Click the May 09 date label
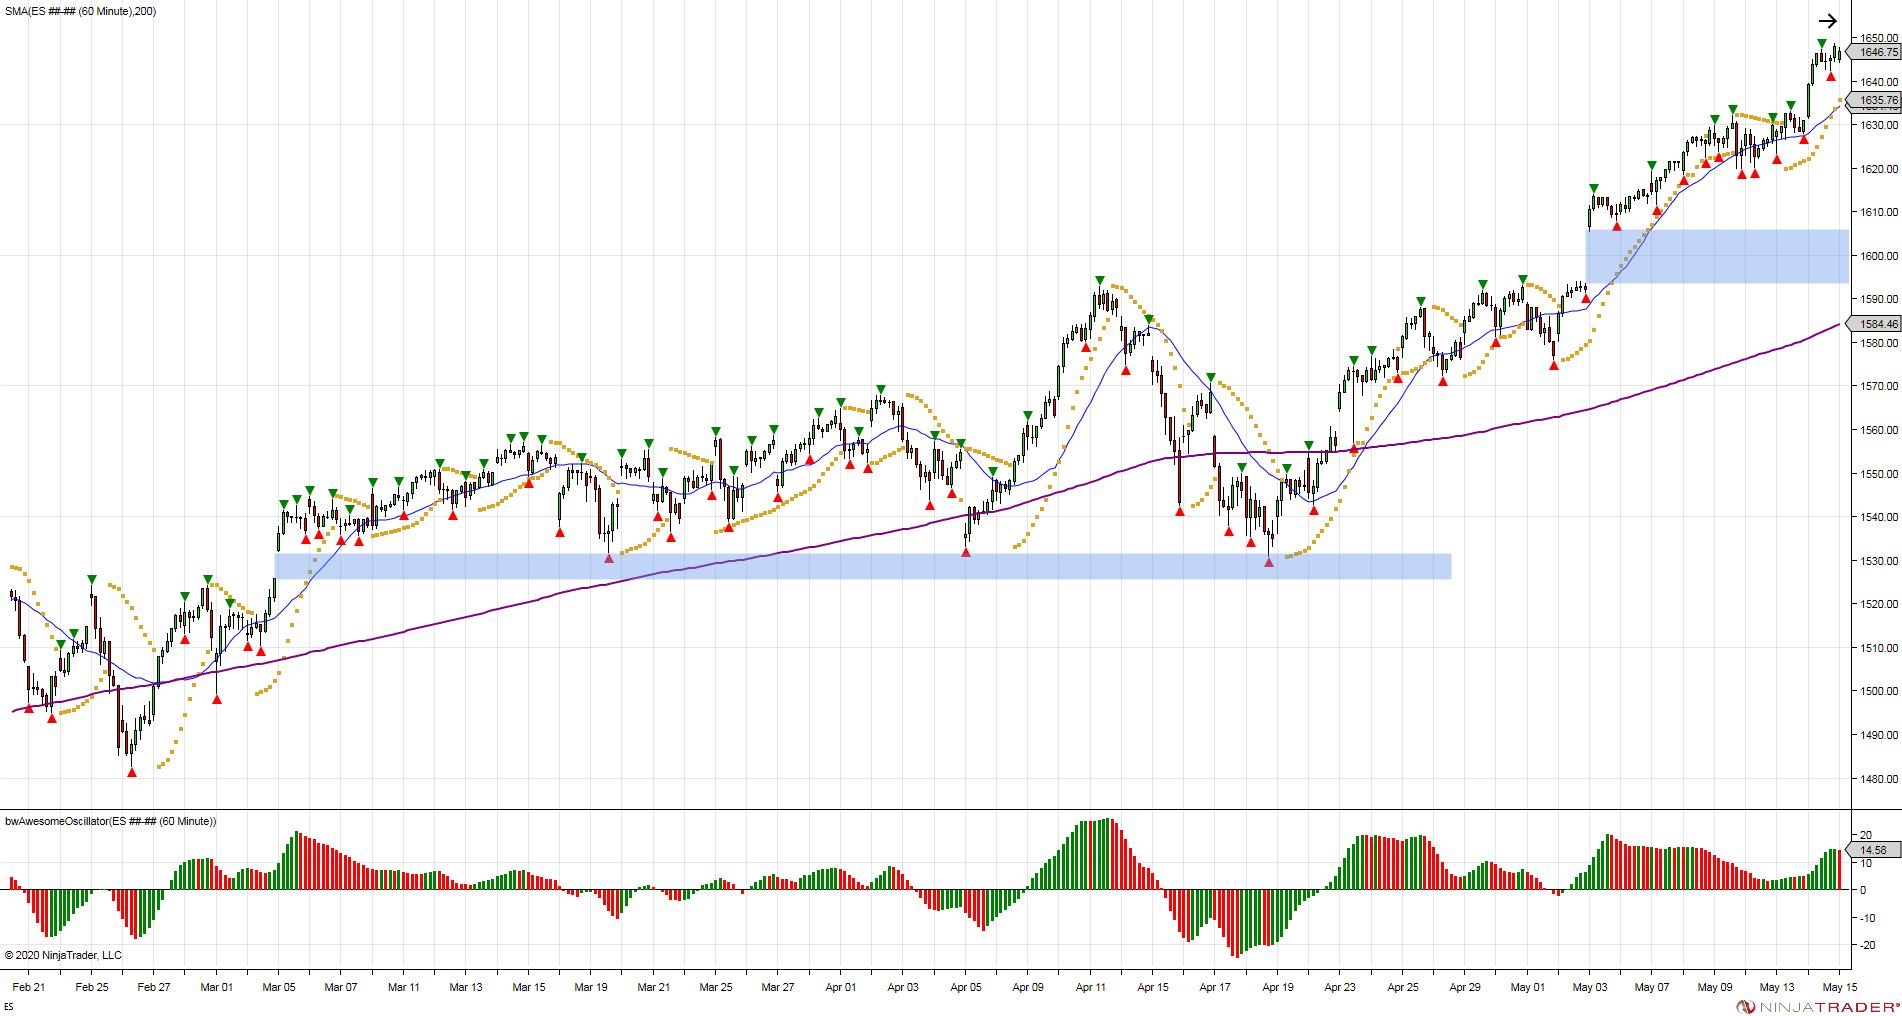The height and width of the screenshot is (1016, 1902). click(1715, 987)
